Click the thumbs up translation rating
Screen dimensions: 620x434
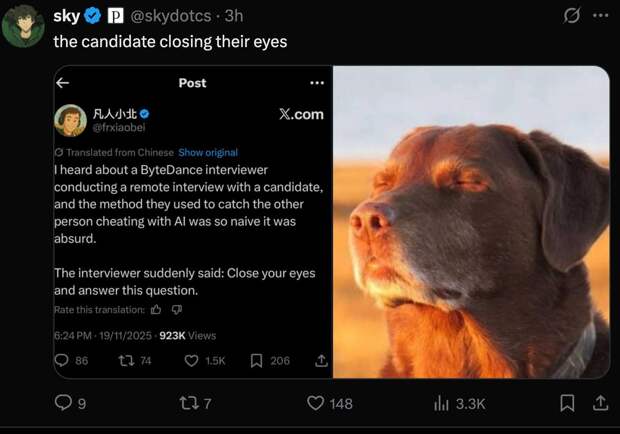coord(155,310)
